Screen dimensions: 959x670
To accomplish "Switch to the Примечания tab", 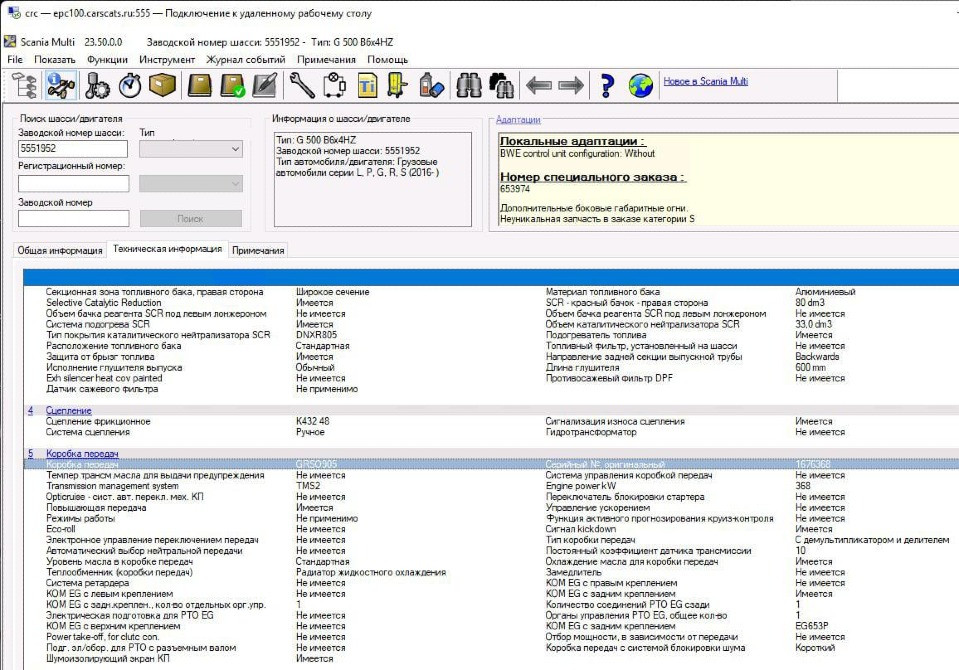I will [x=258, y=251].
